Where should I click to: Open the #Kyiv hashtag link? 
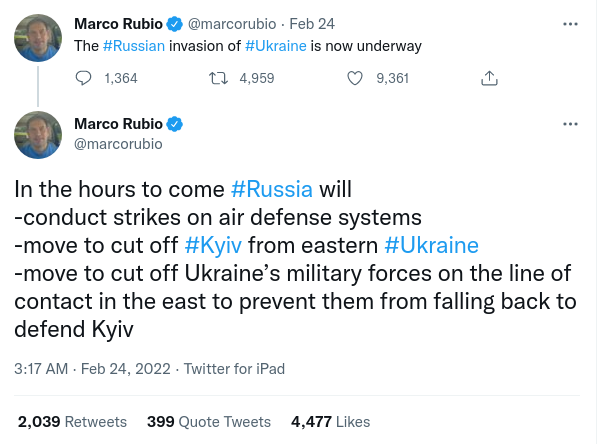[x=214, y=245]
